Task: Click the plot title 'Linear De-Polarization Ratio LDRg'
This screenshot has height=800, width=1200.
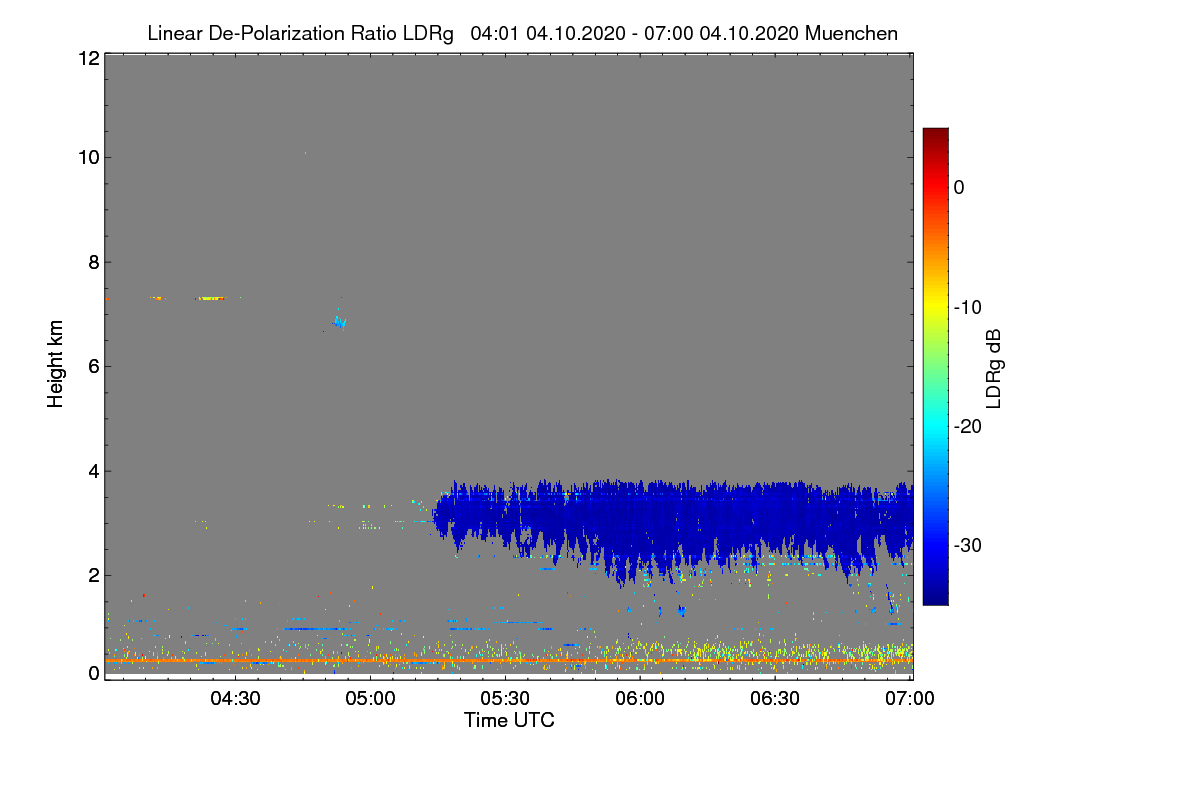Action: pos(300,33)
